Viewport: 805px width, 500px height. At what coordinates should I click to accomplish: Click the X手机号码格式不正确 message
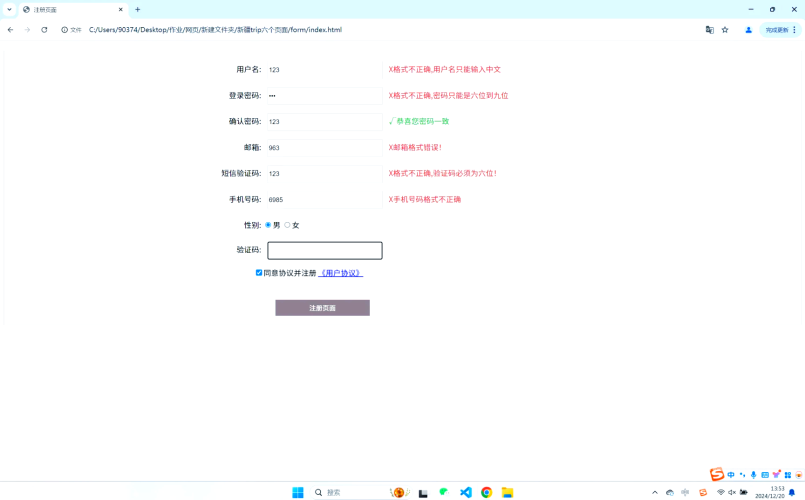click(x=425, y=199)
